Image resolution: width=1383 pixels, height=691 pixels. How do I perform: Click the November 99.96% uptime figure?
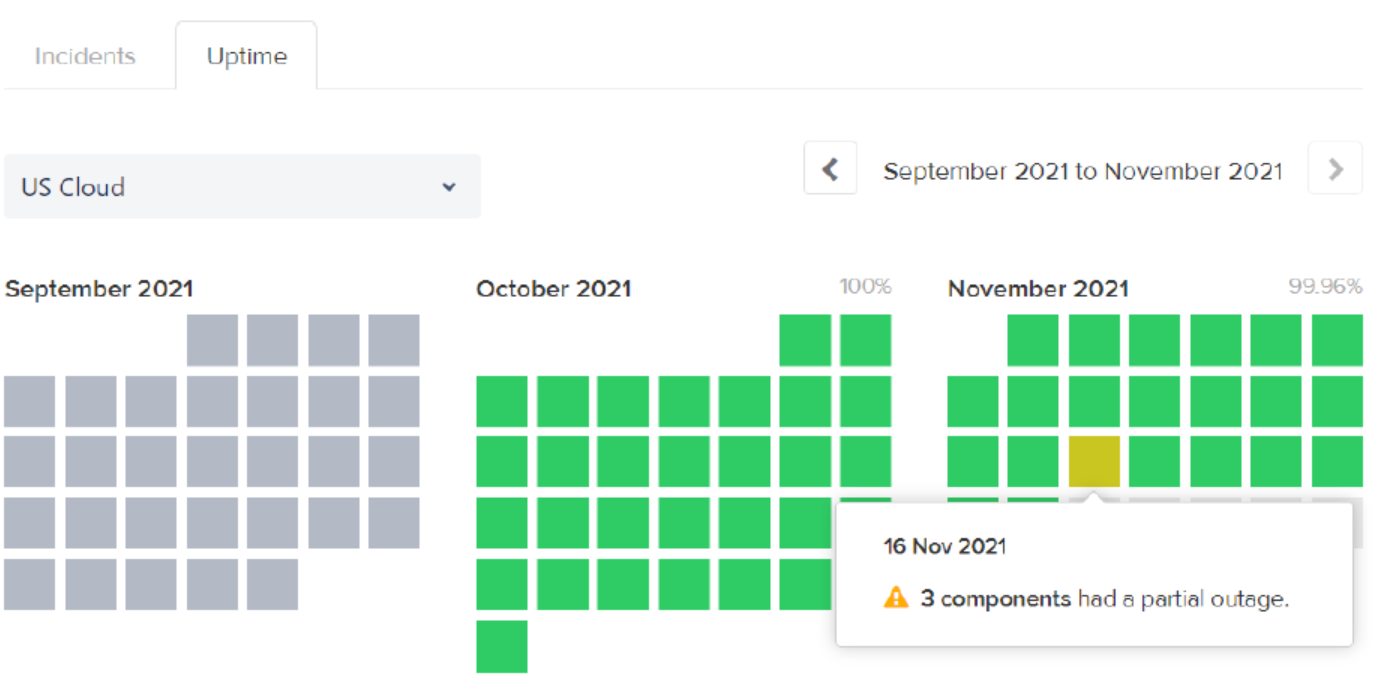(x=1325, y=287)
